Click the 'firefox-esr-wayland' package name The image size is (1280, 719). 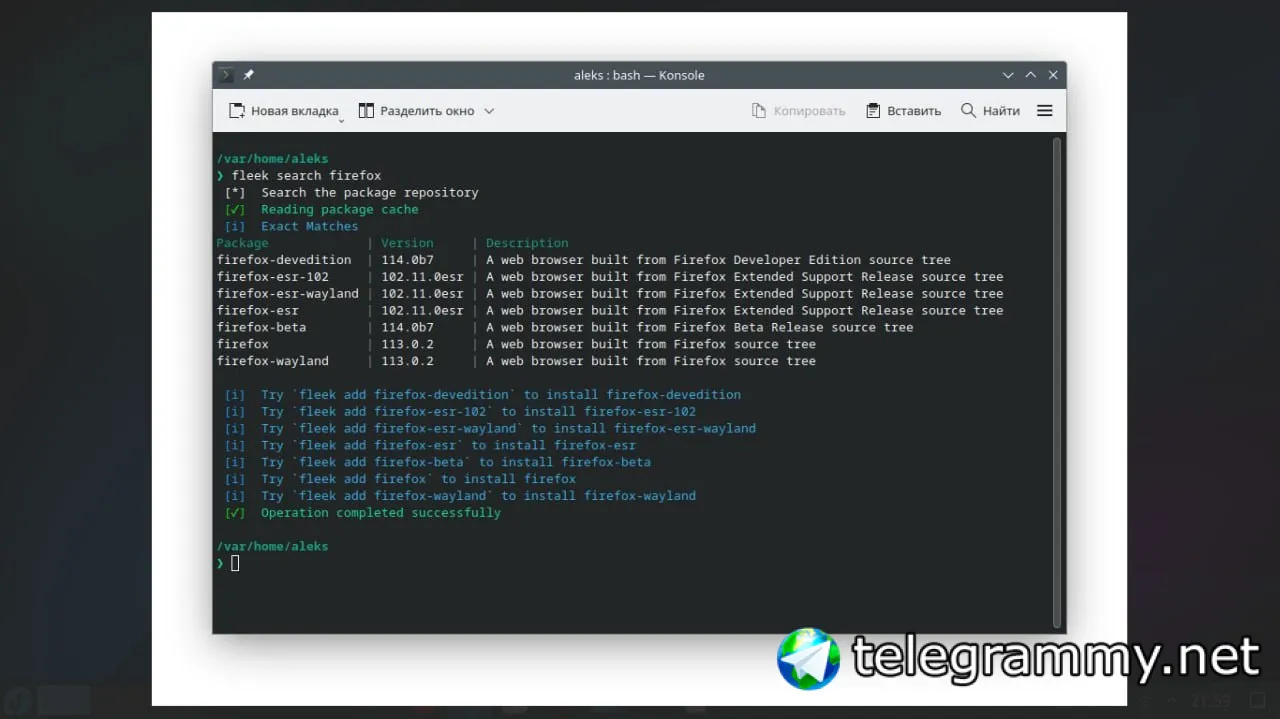pyautogui.click(x=287, y=294)
